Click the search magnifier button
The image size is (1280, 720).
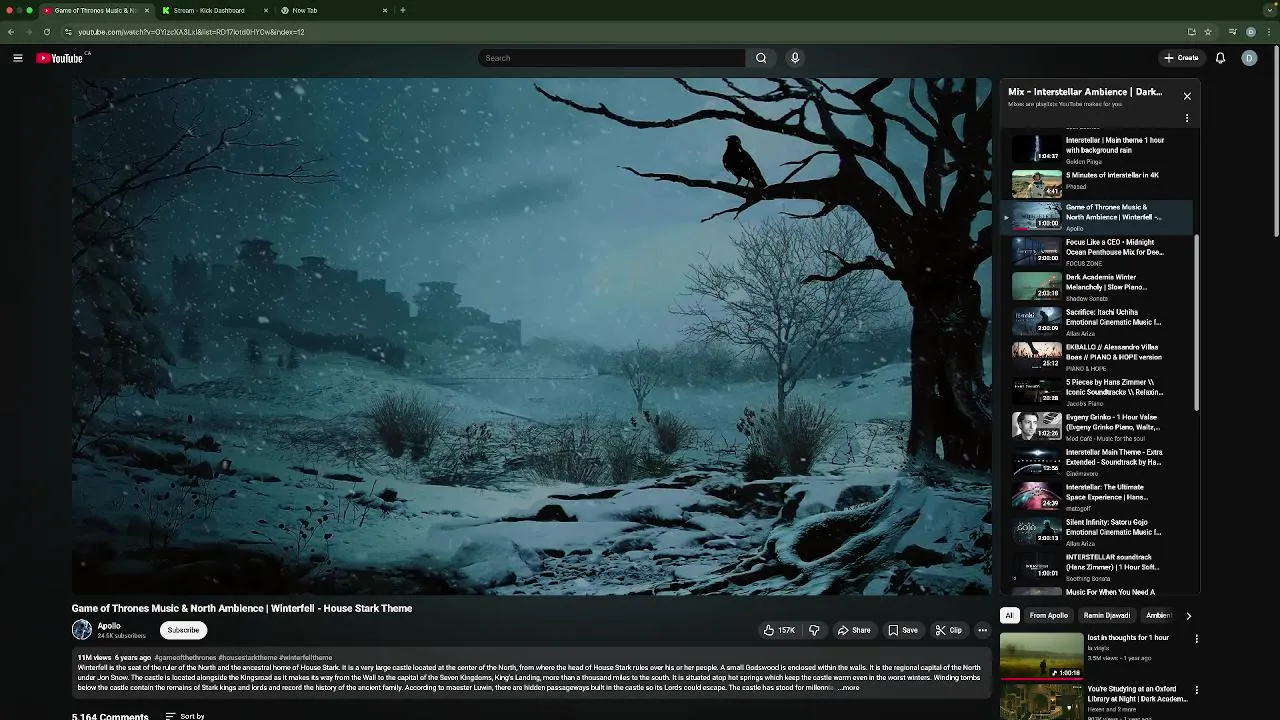[761, 58]
